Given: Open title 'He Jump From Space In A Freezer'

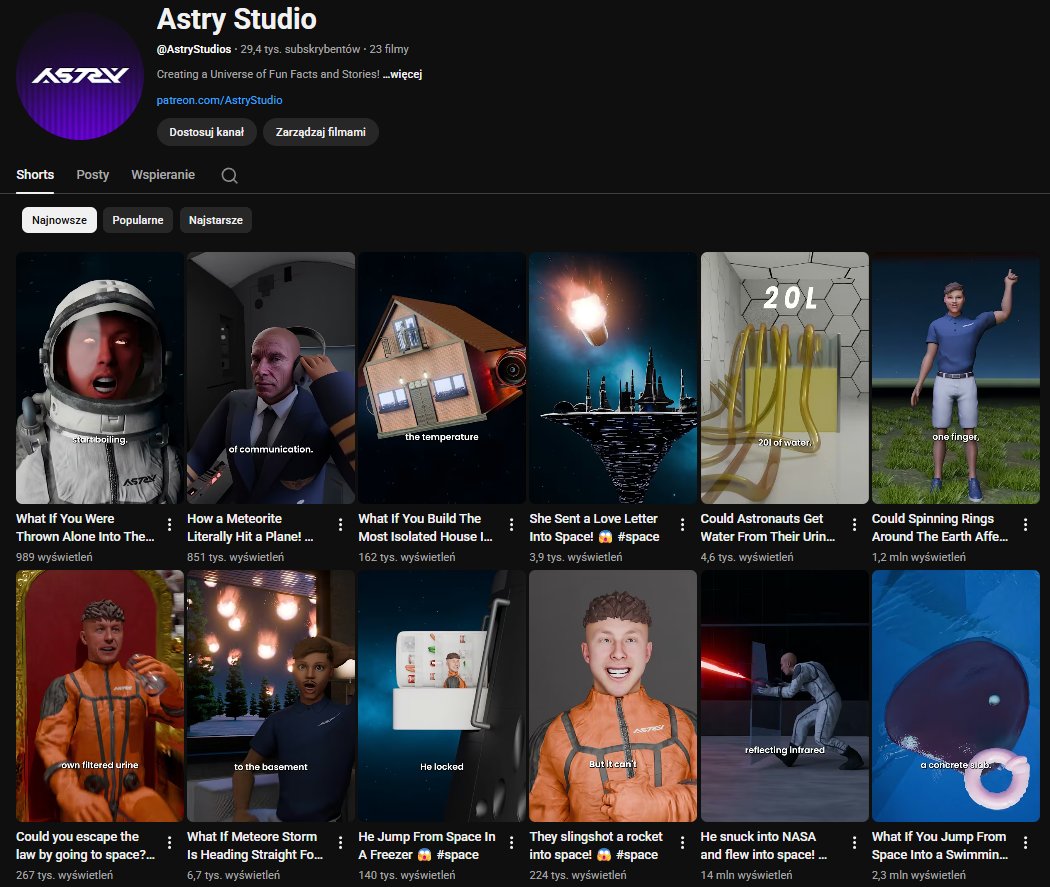Looking at the screenshot, I should 427,845.
